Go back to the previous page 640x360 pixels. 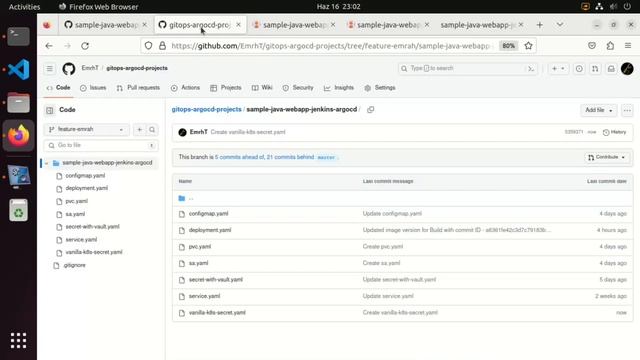(49, 46)
